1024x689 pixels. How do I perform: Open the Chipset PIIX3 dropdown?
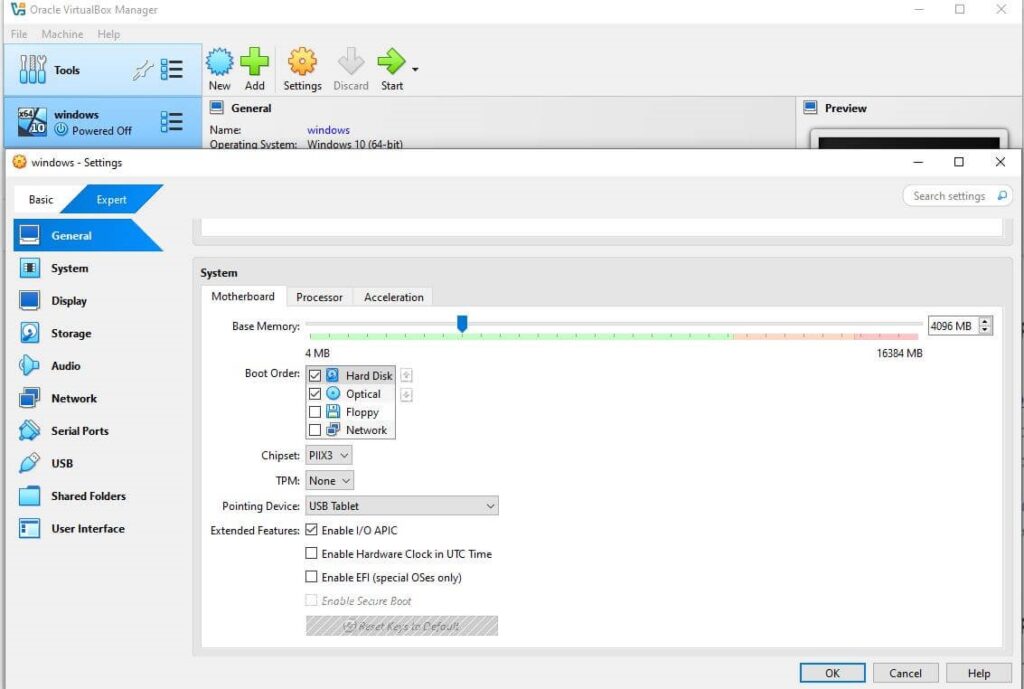329,456
